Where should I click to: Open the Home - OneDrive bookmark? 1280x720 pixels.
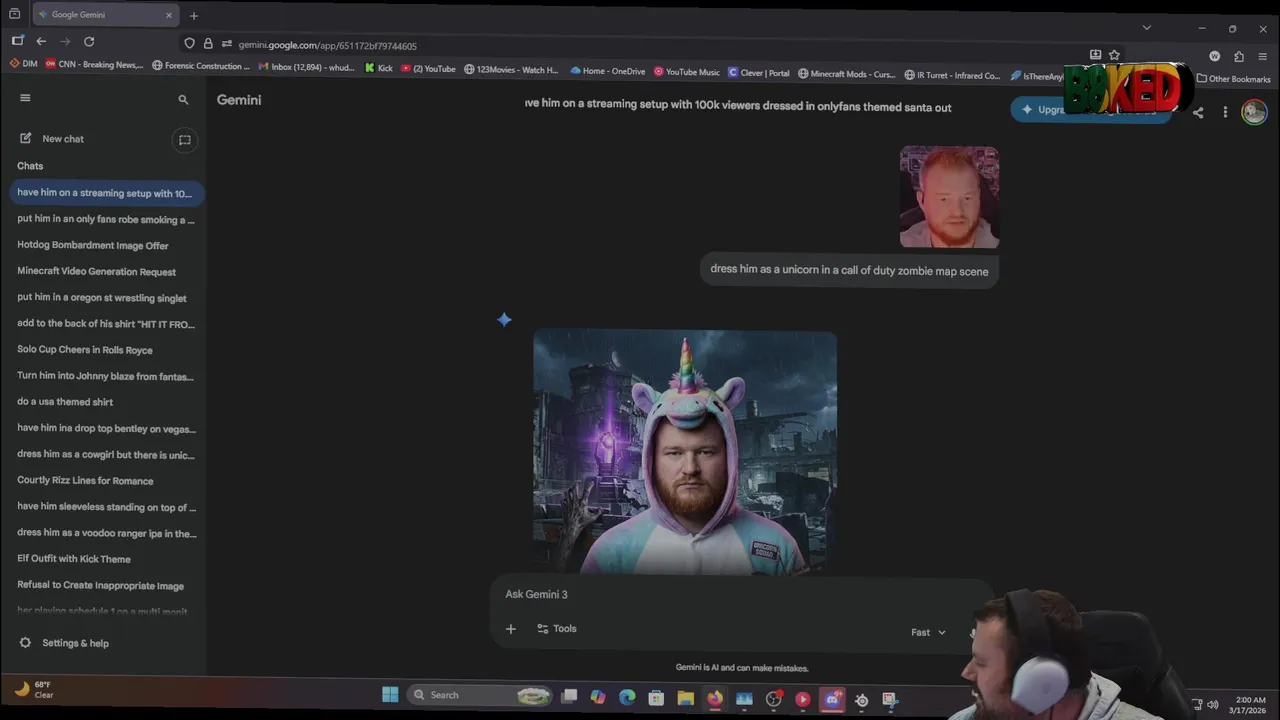608,71
